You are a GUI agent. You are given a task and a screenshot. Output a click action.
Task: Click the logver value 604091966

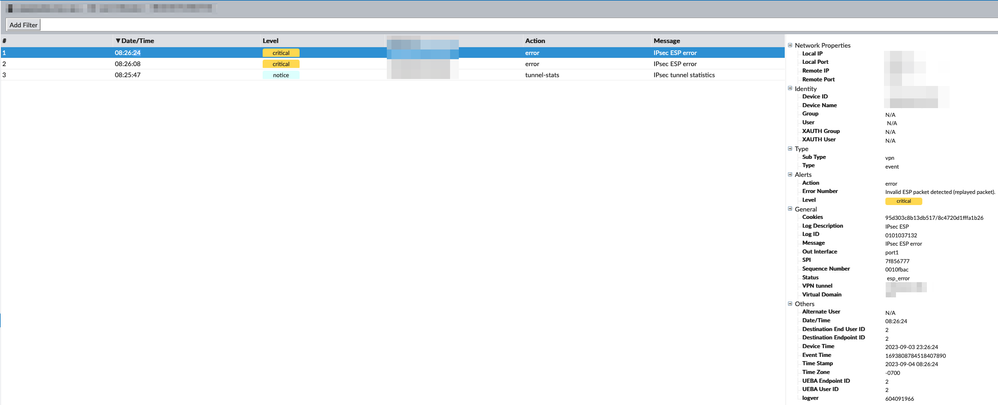click(899, 398)
